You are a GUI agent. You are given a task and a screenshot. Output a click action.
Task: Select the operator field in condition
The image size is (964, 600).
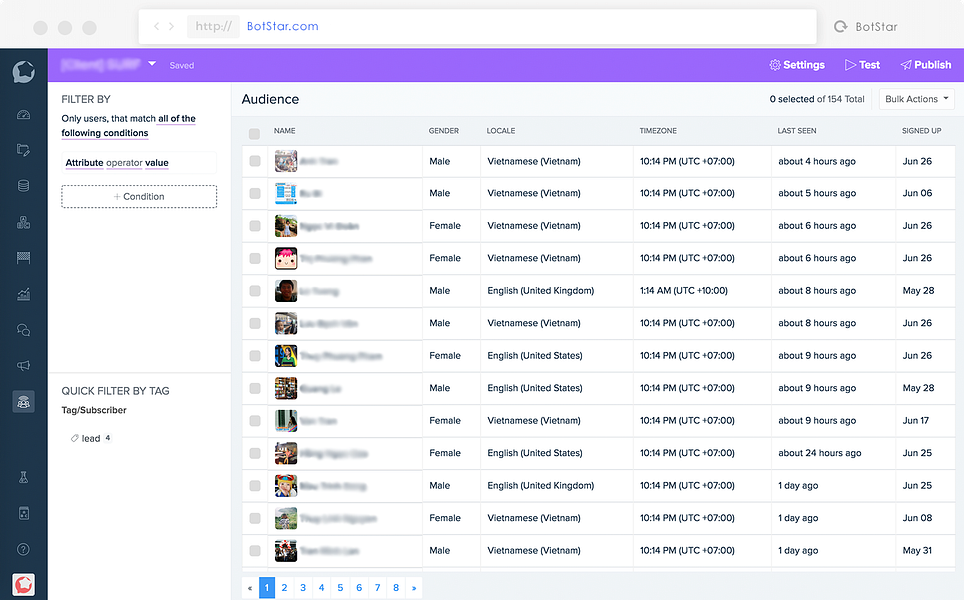[124, 163]
